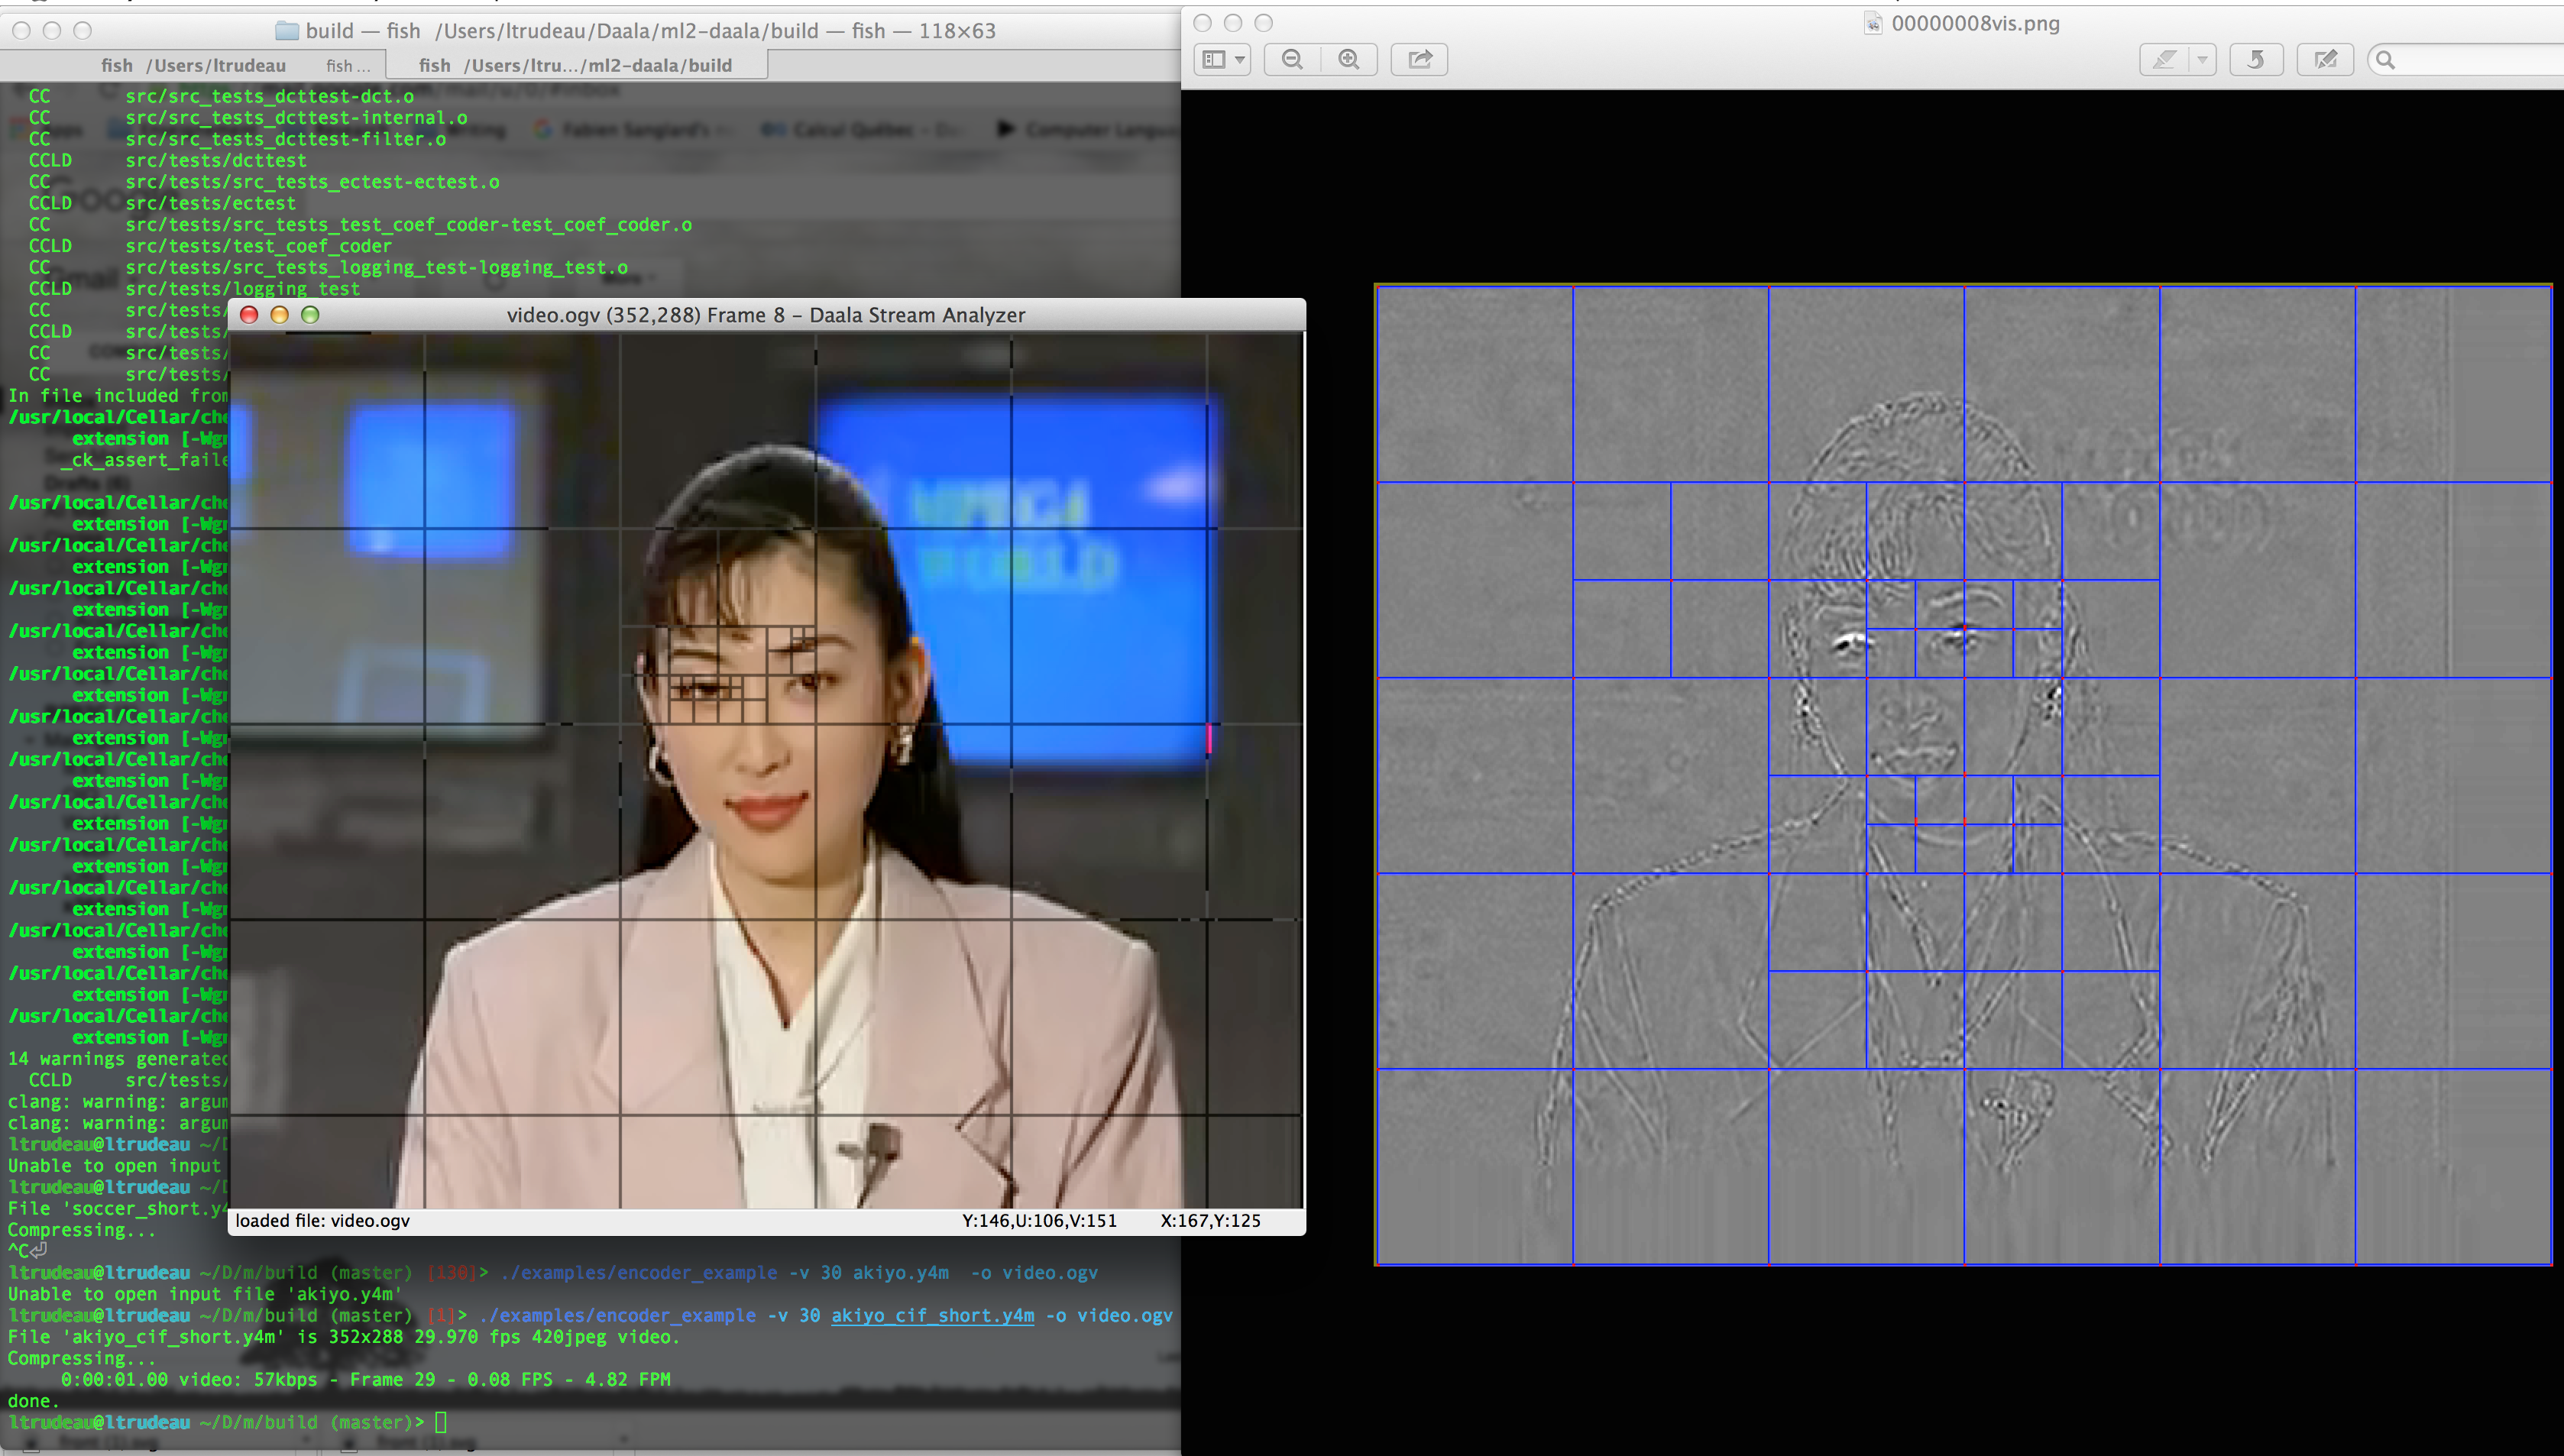Viewport: 2564px width, 1456px height.
Task: Zoom out in the Preview toolbar
Action: pos(1292,59)
